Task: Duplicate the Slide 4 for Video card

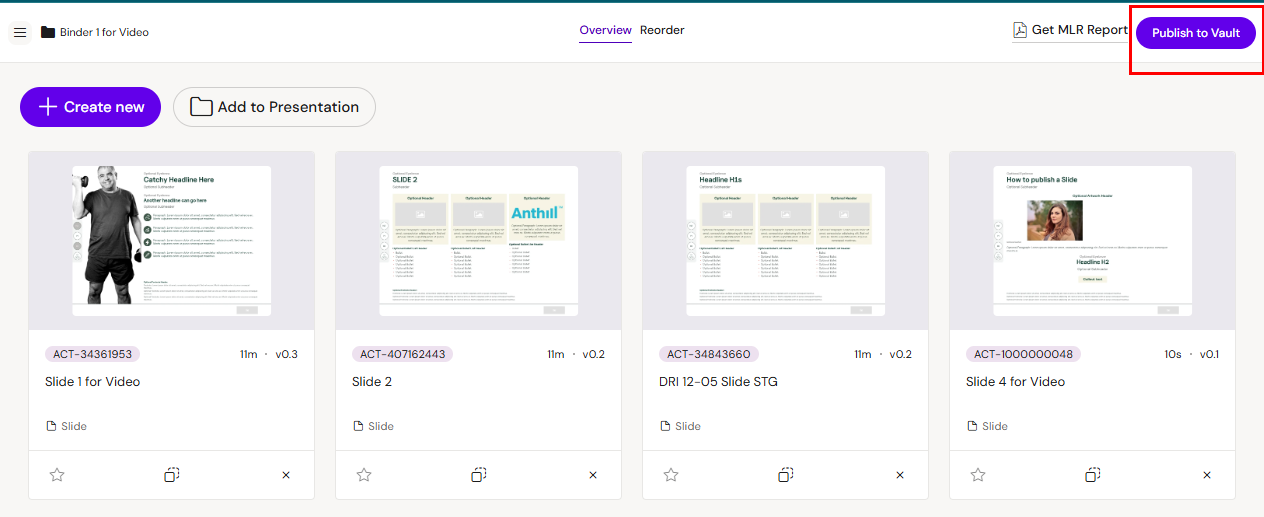Action: (x=1093, y=475)
